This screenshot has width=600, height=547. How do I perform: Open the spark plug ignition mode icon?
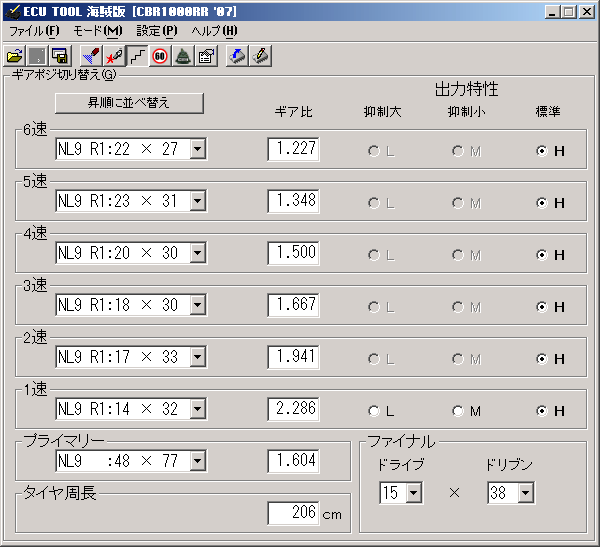pyautogui.click(x=114, y=56)
